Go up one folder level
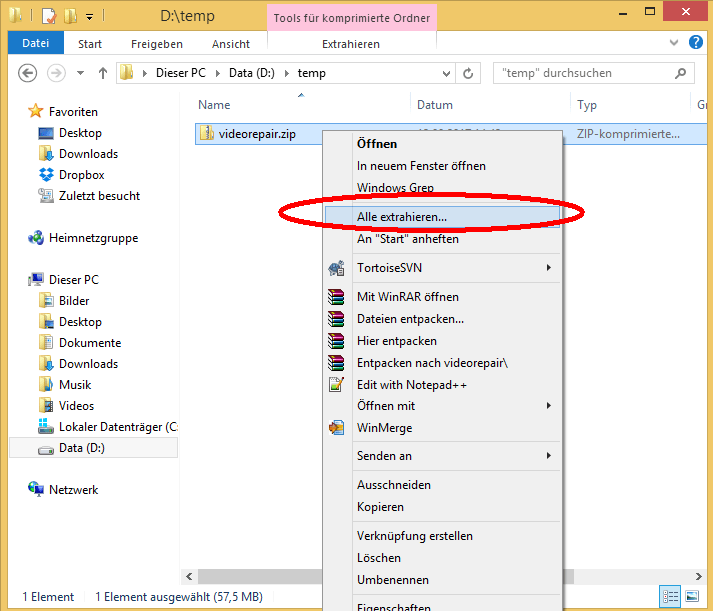Viewport: 713px width, 611px height. pos(103,73)
